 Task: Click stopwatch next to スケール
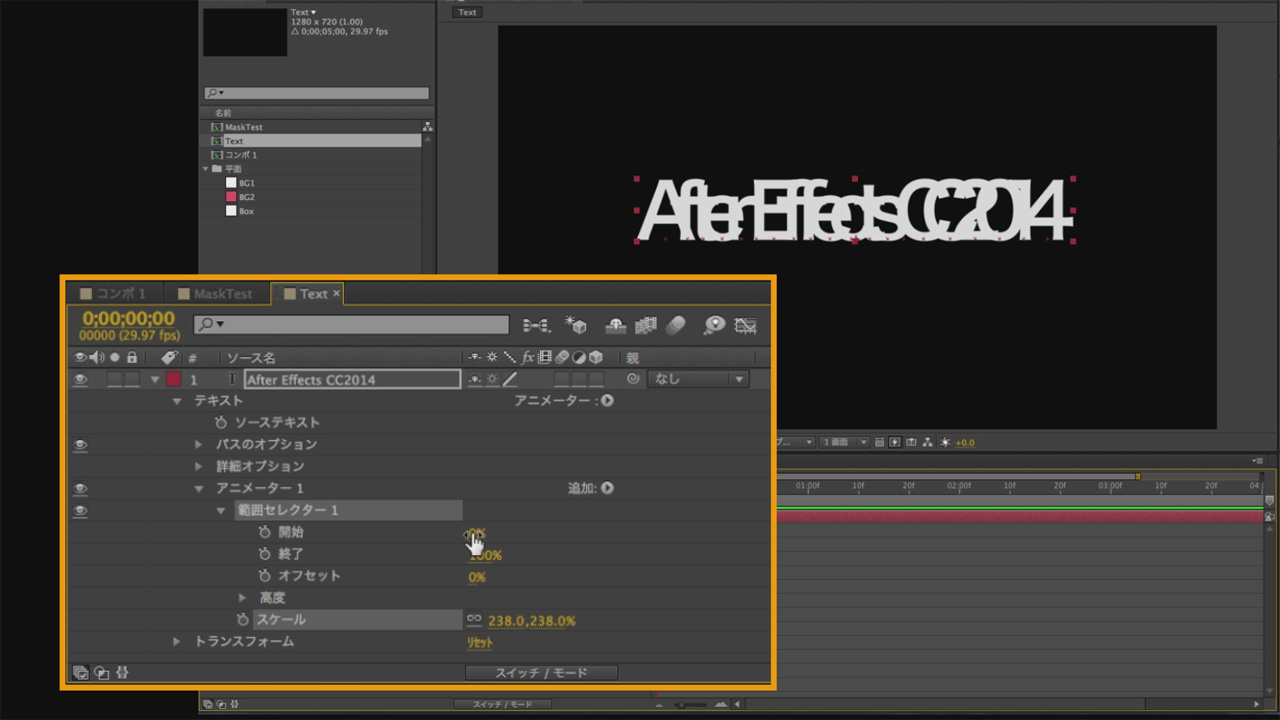click(242, 620)
